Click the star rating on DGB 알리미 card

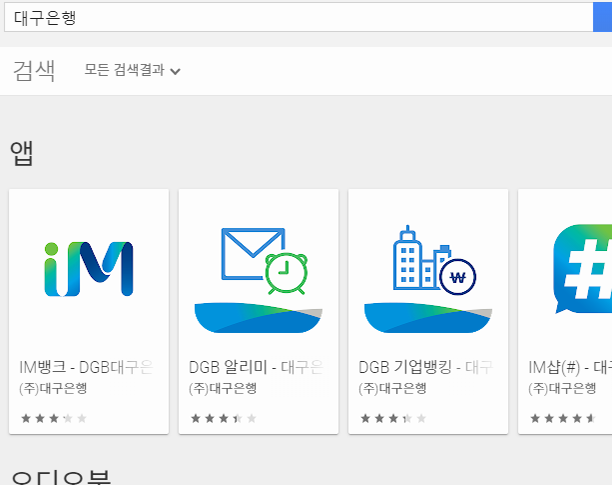pos(224,419)
